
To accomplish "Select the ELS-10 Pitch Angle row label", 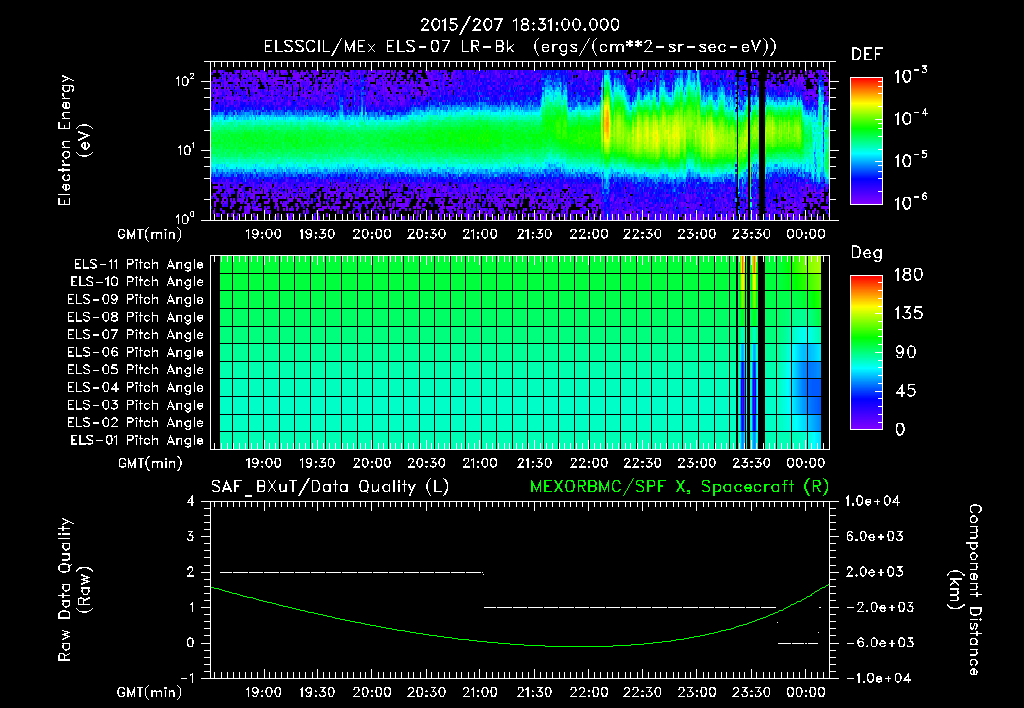I will pyautogui.click(x=136, y=282).
